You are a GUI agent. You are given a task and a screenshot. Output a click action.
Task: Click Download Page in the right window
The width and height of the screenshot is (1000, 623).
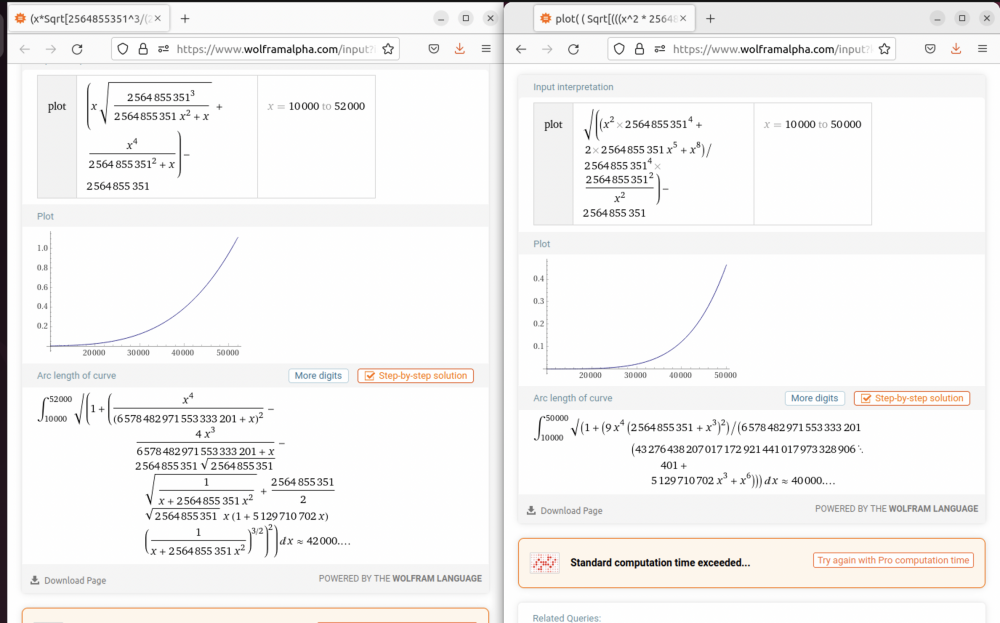click(565, 510)
